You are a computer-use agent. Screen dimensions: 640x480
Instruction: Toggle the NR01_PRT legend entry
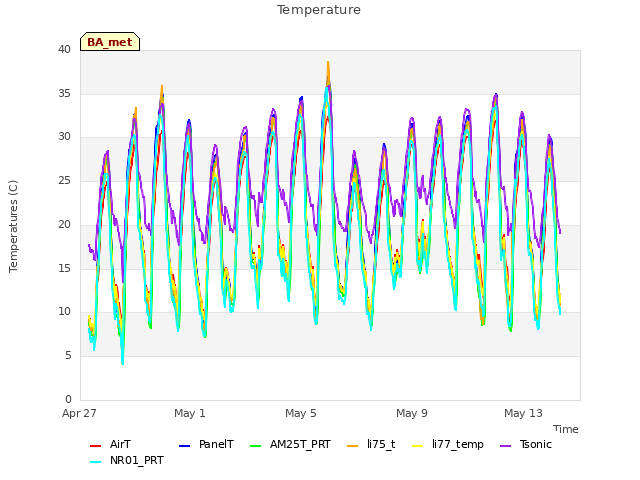127,460
